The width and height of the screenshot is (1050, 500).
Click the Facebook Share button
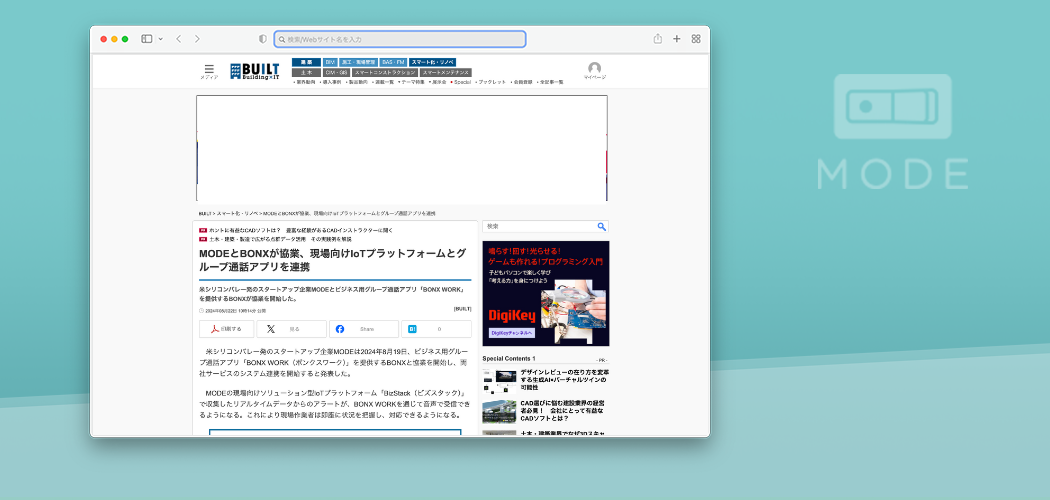pos(363,329)
